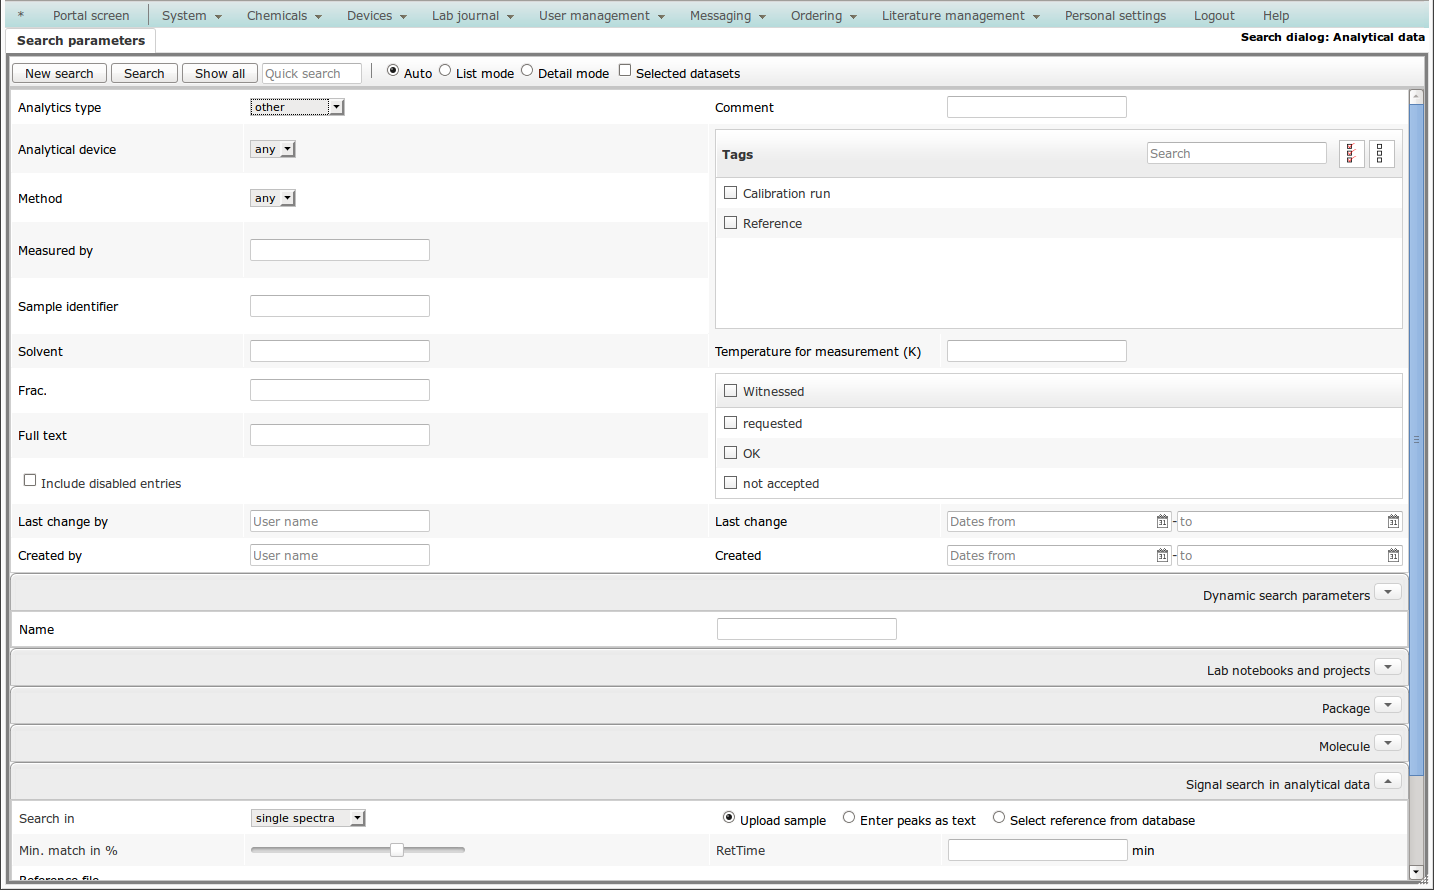Check the Witnessed checkbox

tap(731, 391)
